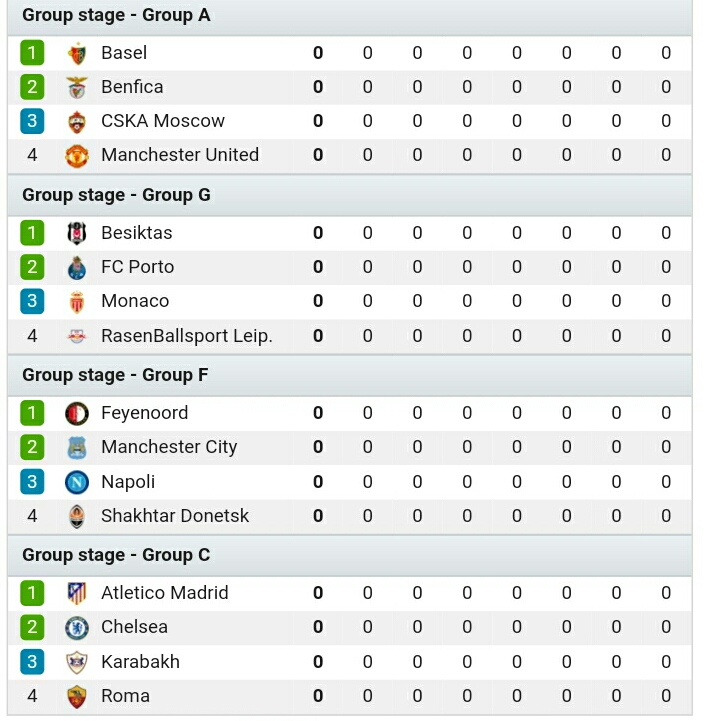Click the Monaco team name
Screen dimensions: 718x721
135,301
